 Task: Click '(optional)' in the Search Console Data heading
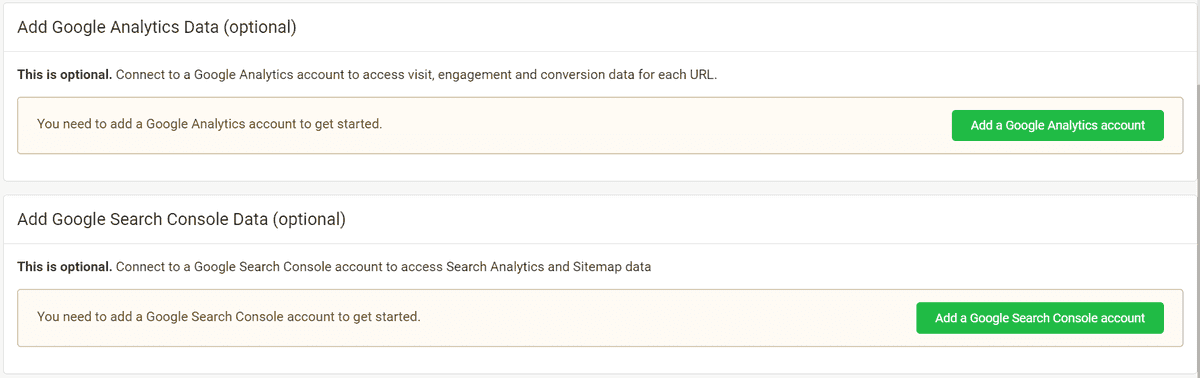click(x=309, y=218)
